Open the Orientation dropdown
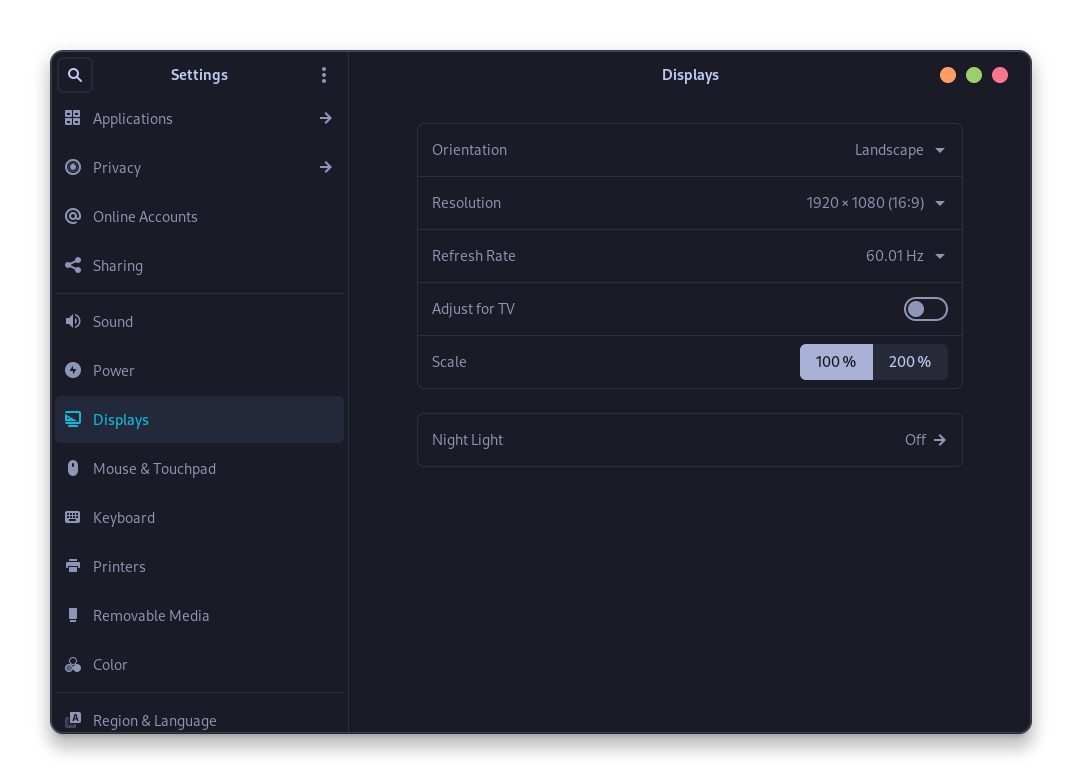Image resolution: width=1082 pixels, height=784 pixels. (899, 149)
